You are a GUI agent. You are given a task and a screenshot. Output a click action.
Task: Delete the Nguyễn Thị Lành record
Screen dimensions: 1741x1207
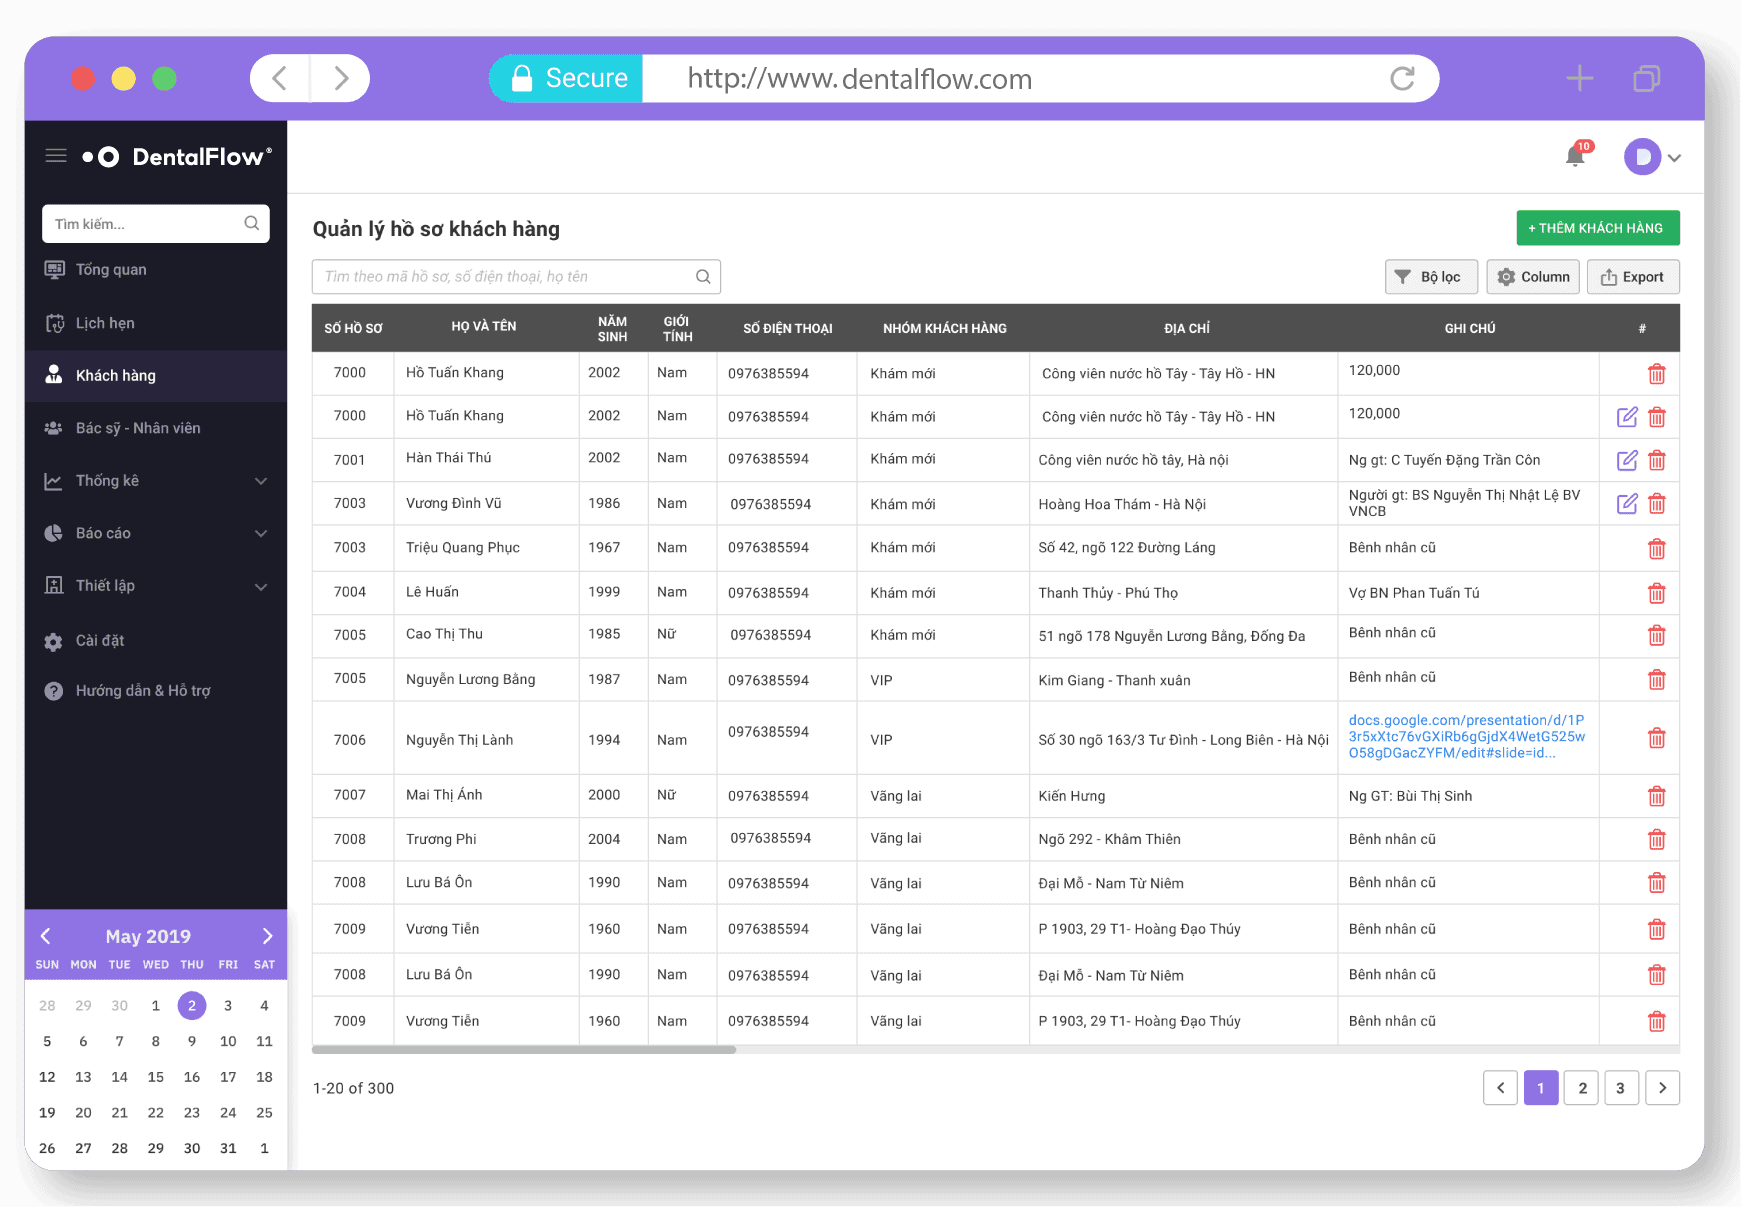point(1656,738)
